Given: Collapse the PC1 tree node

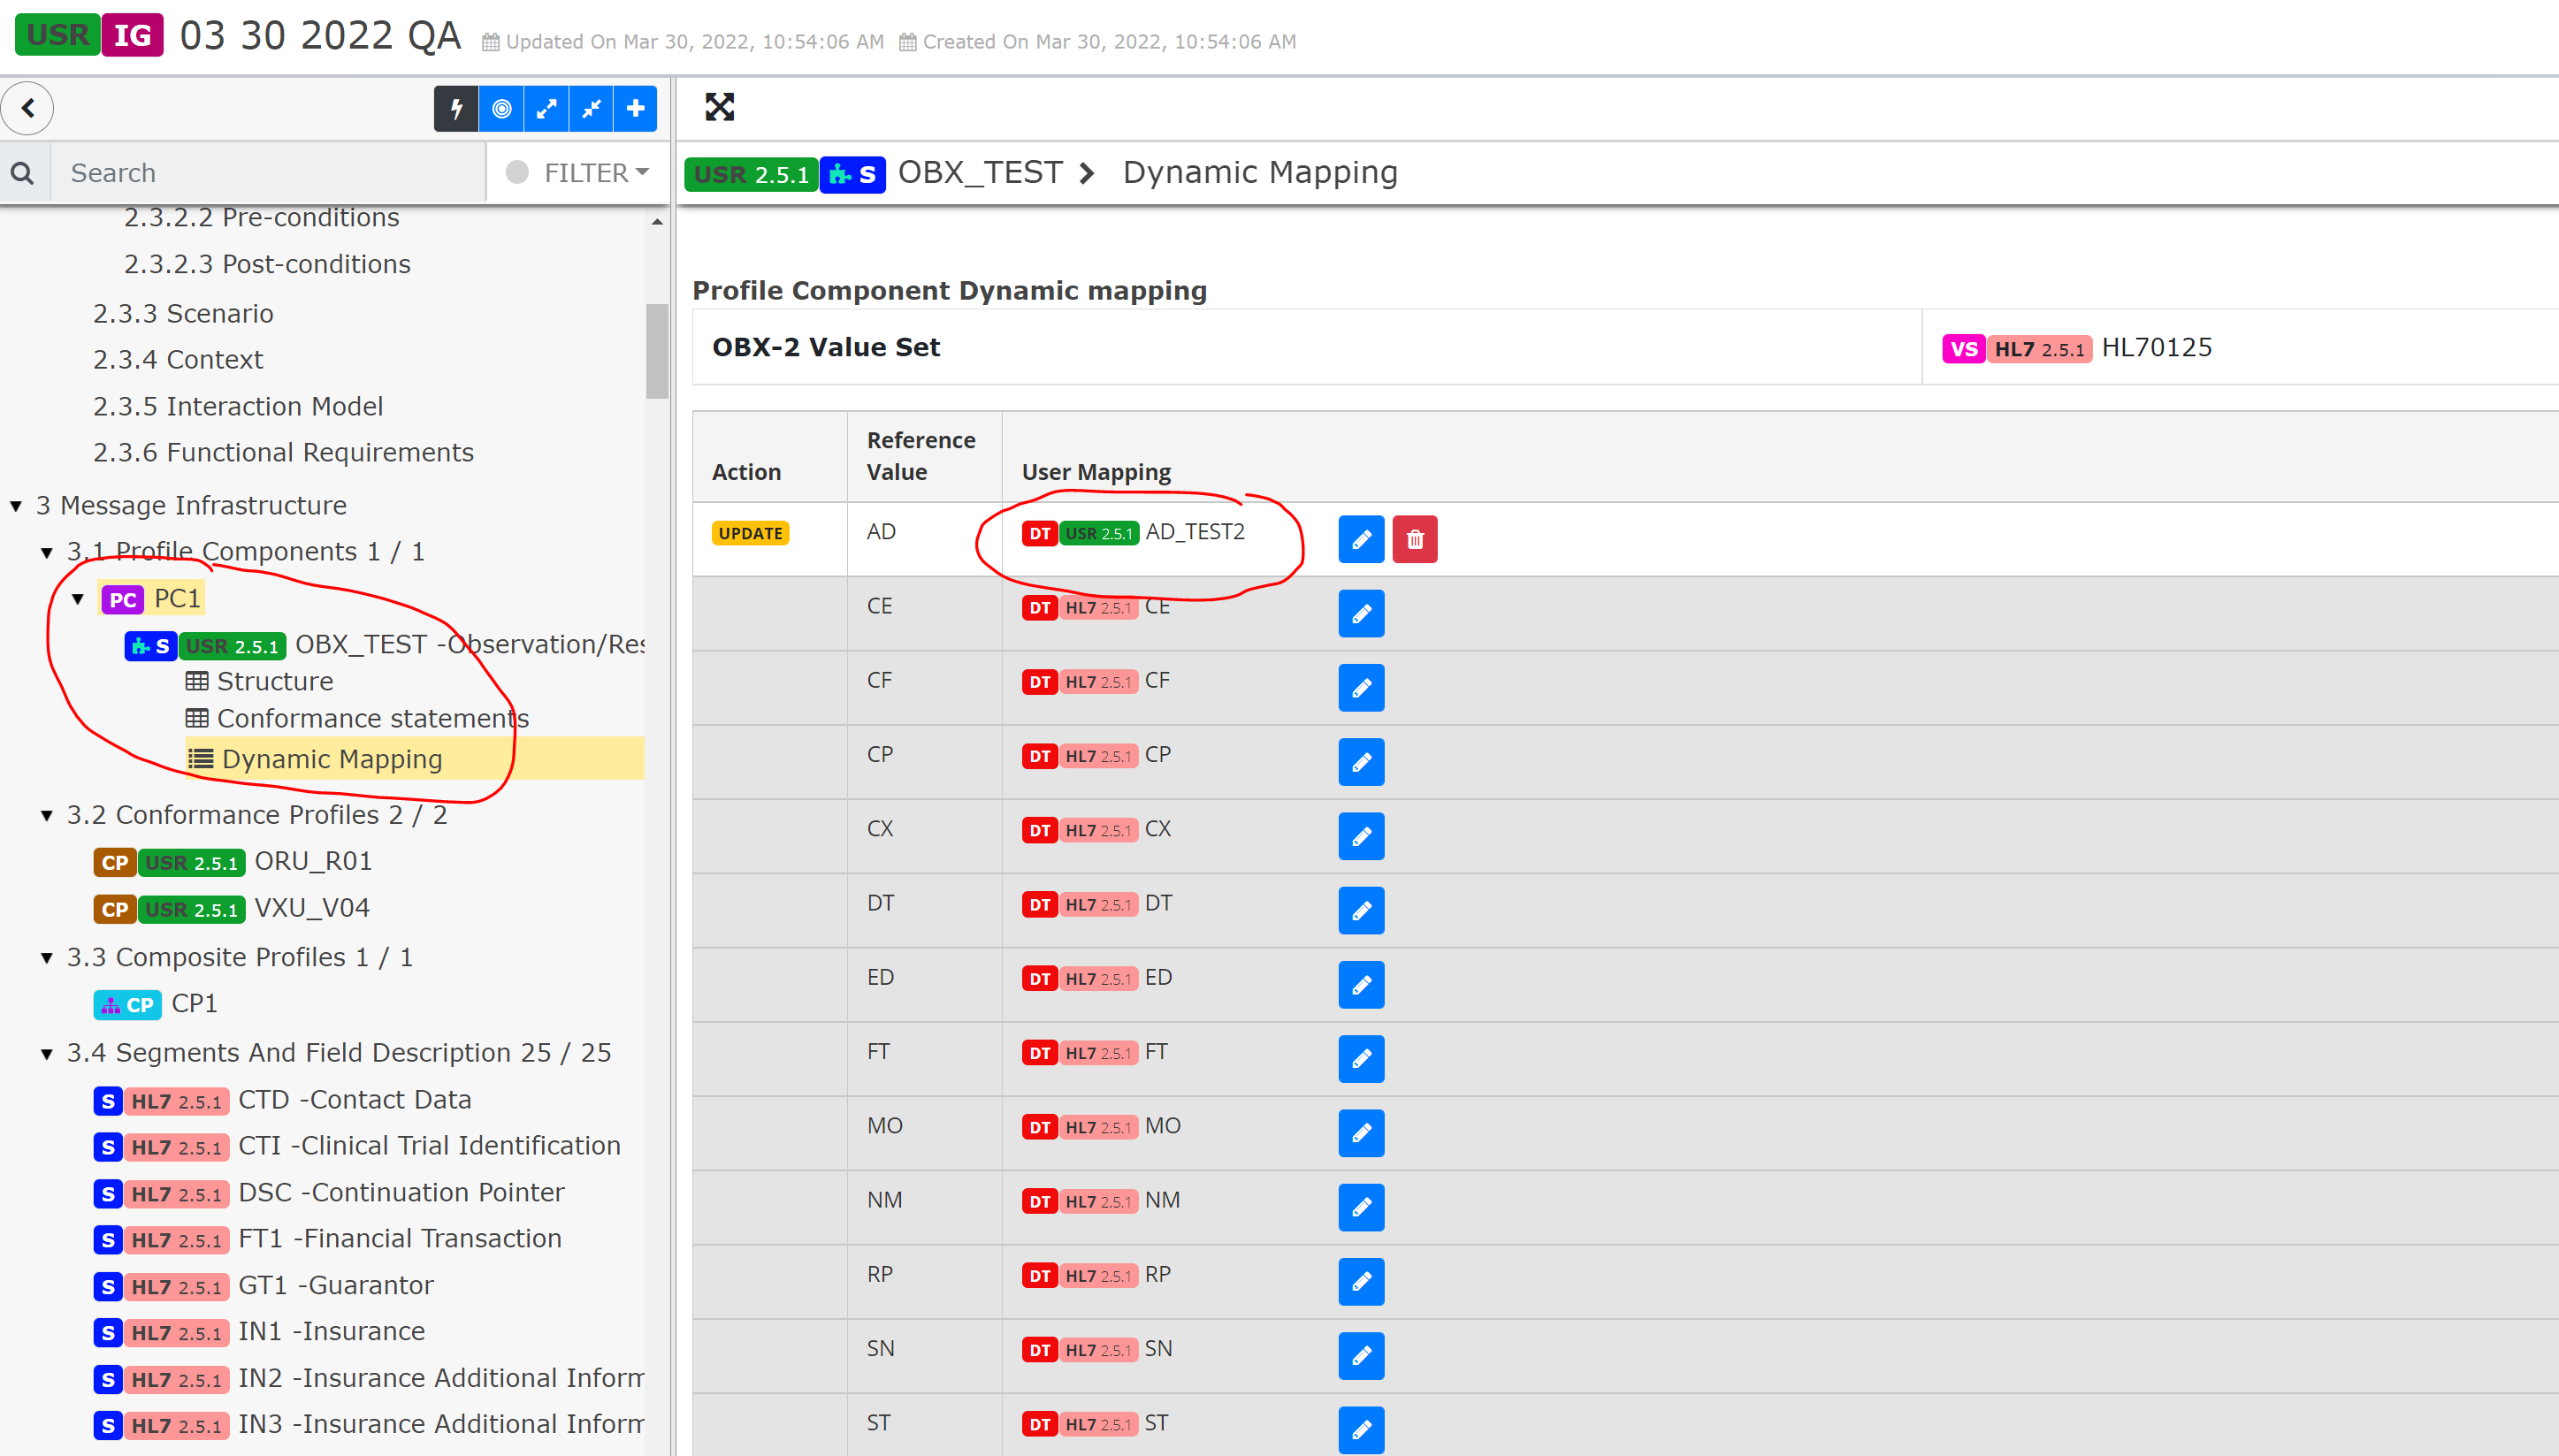Looking at the screenshot, I should click(x=79, y=598).
